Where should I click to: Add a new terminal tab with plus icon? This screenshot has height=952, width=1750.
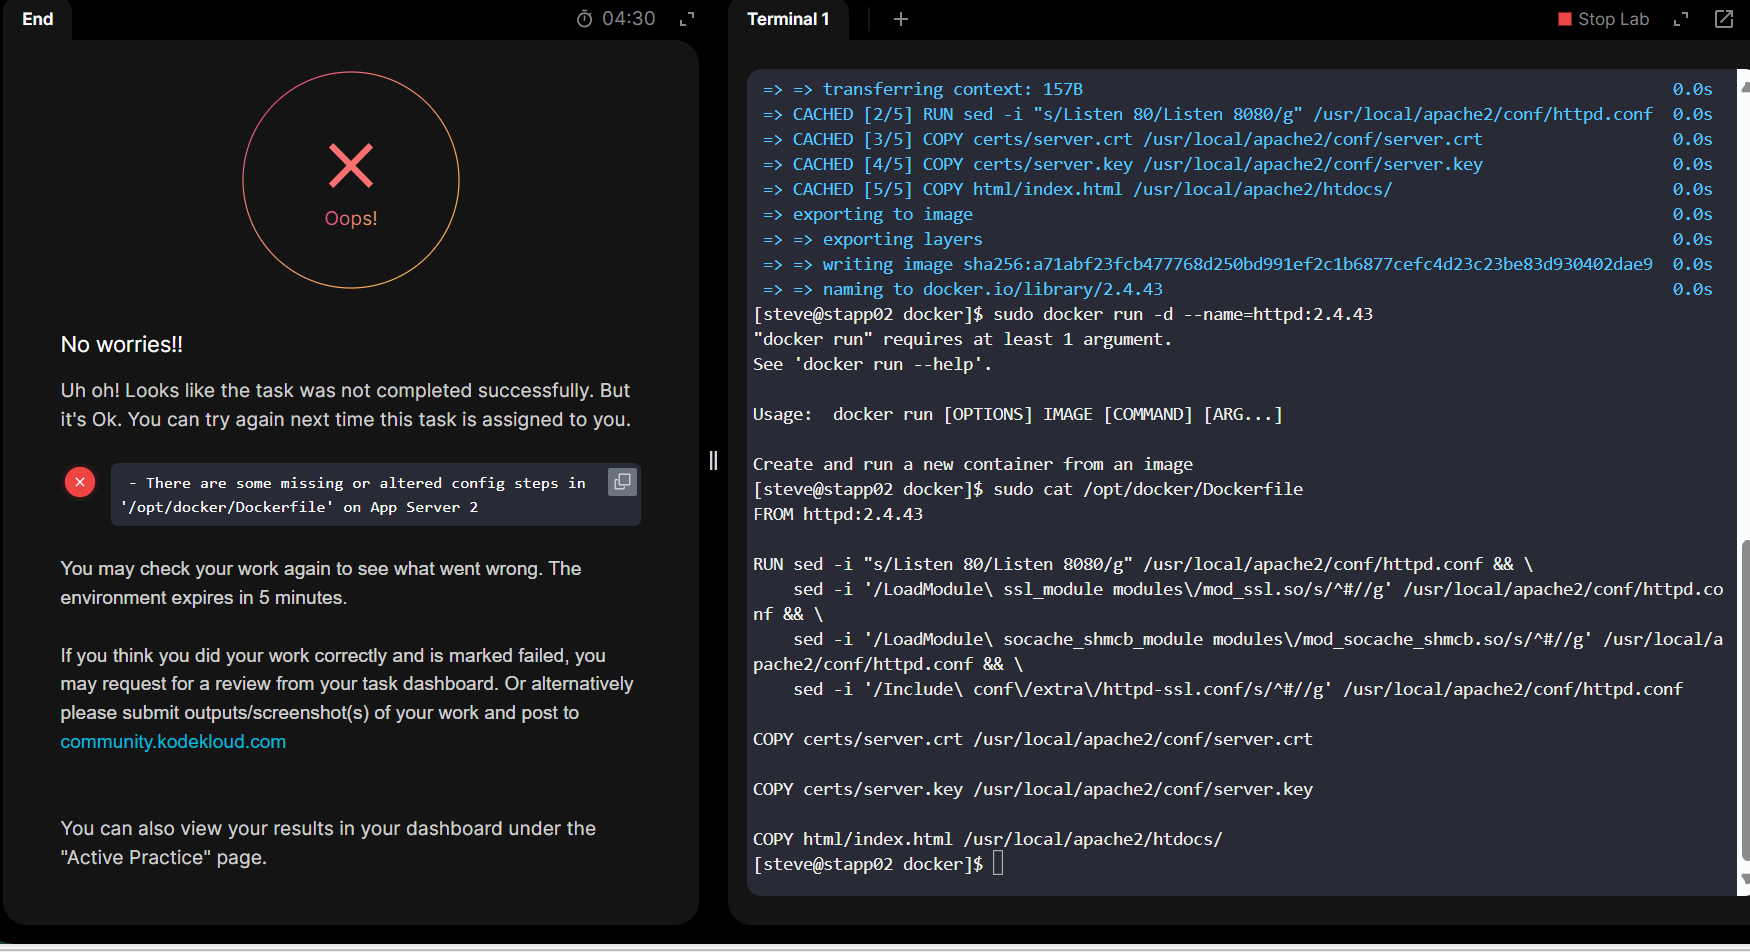[900, 19]
